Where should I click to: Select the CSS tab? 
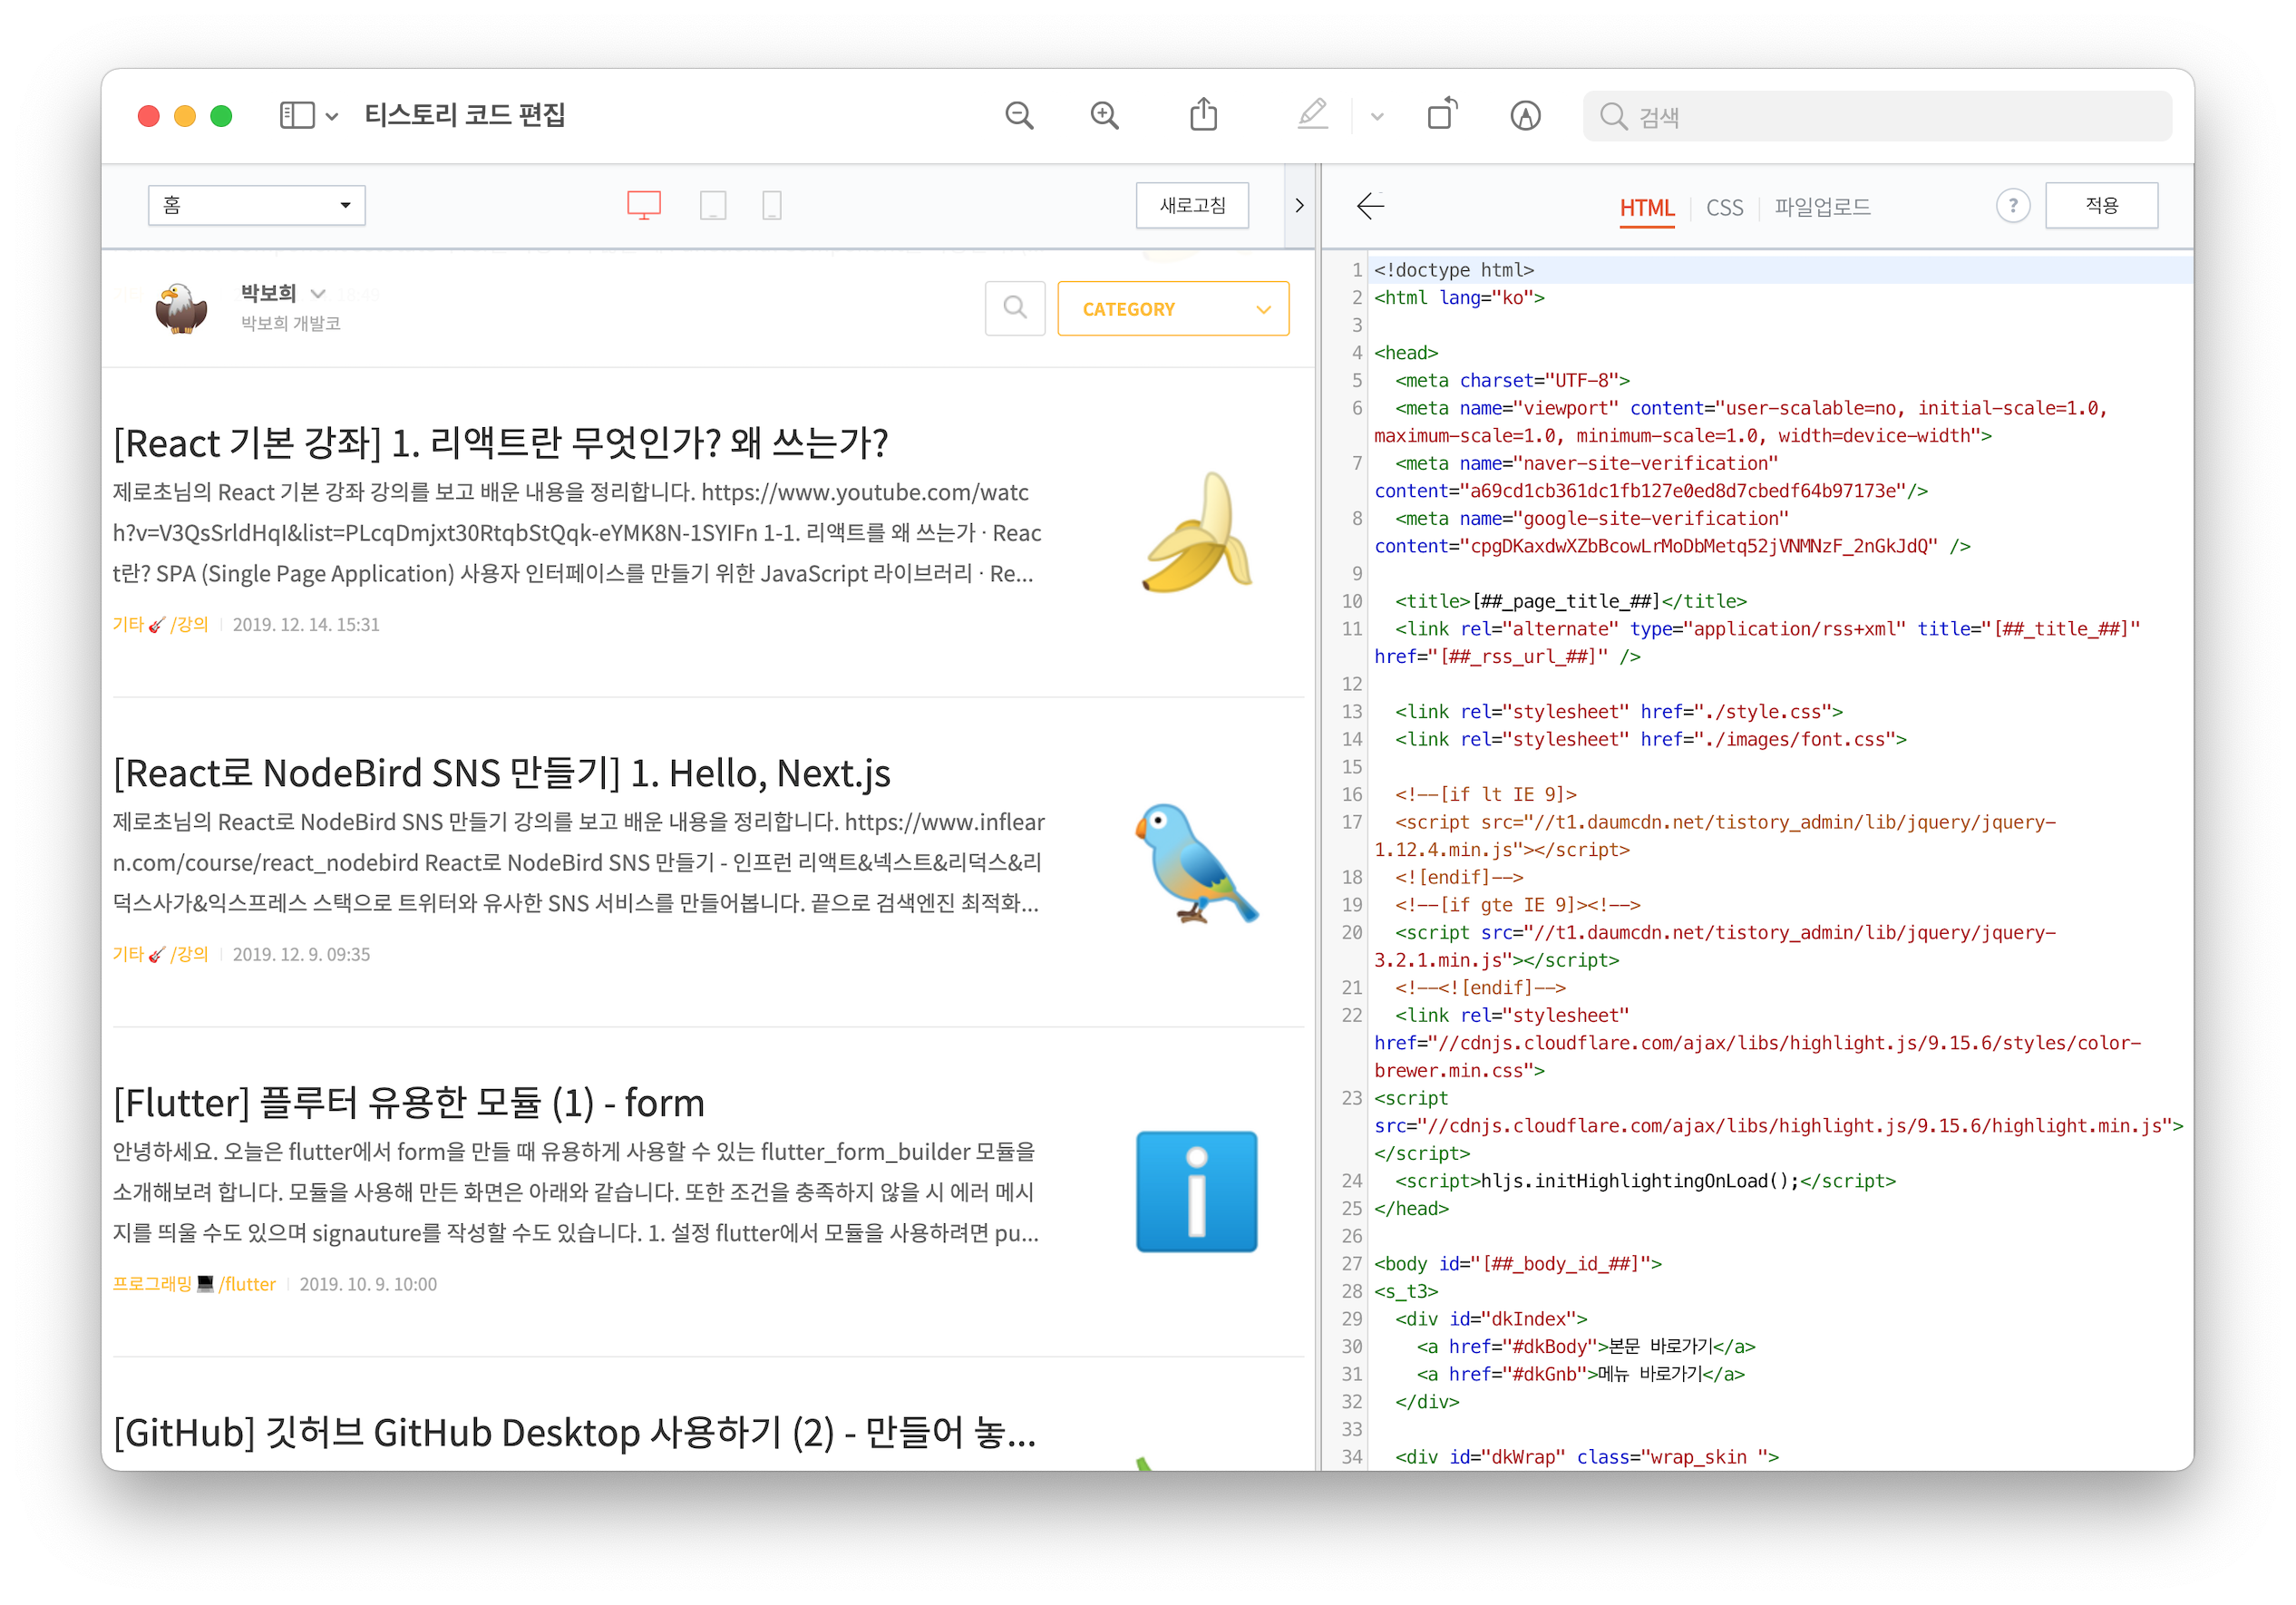1724,208
